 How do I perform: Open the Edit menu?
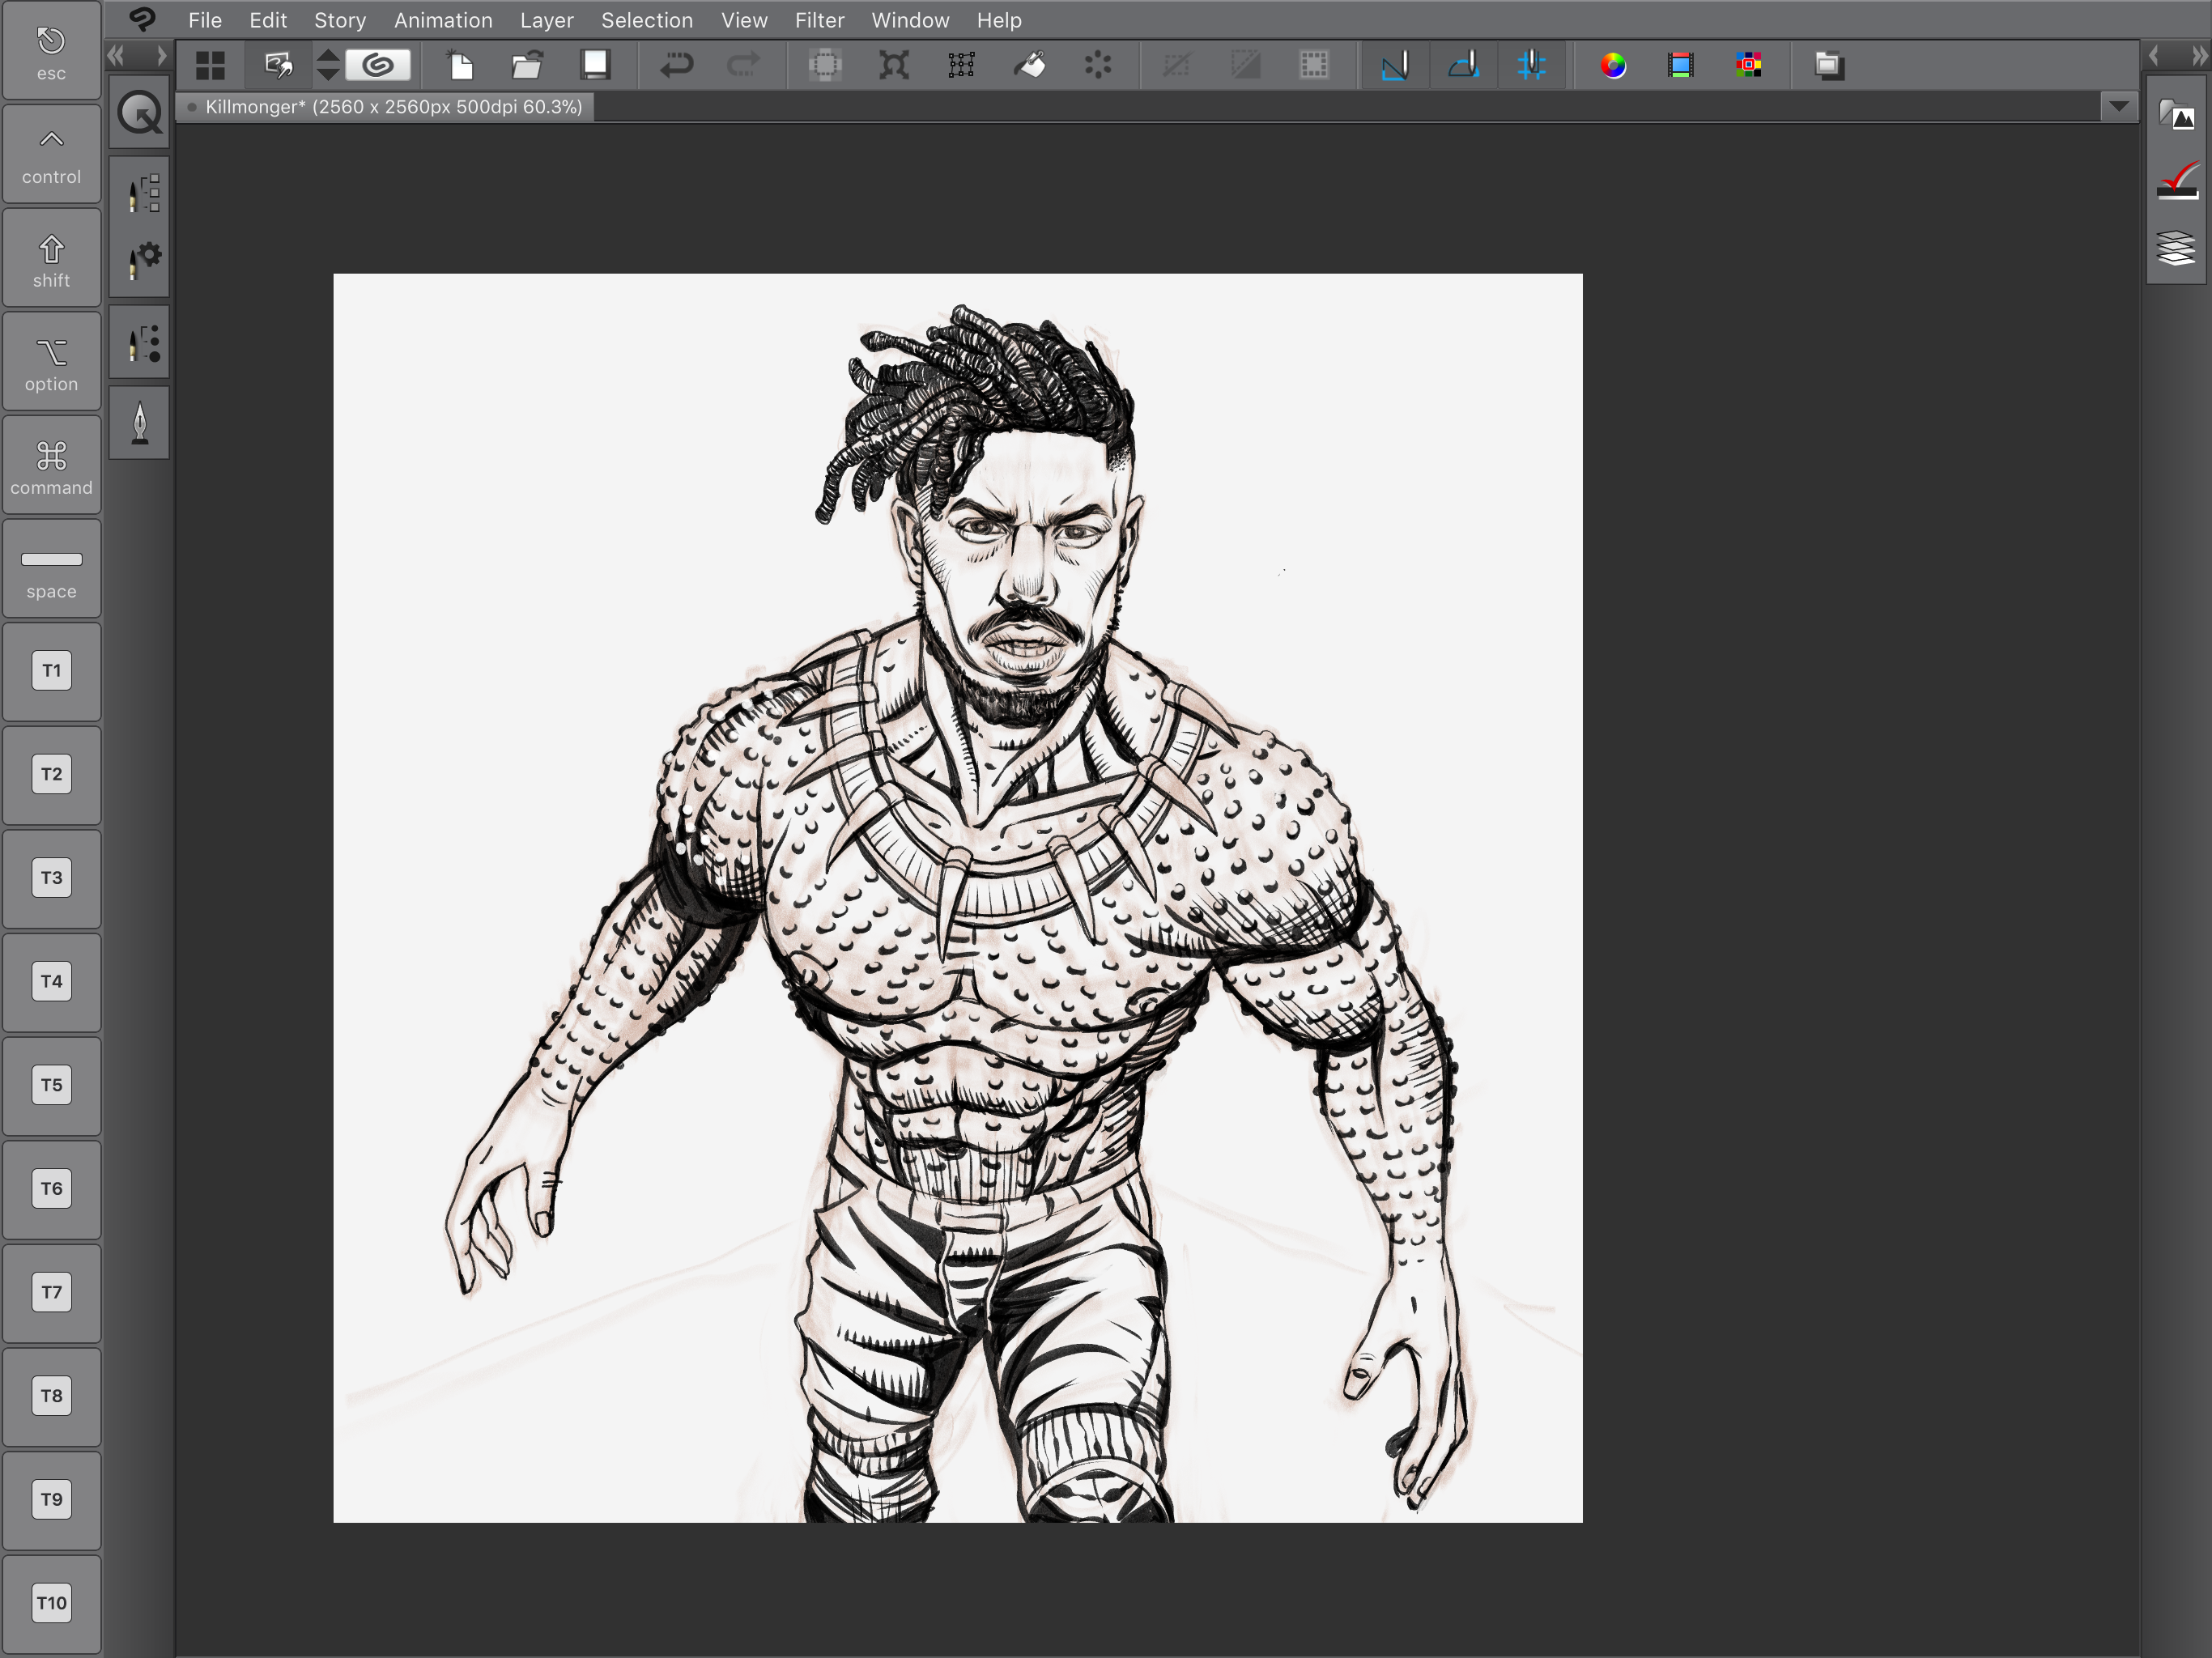[268, 20]
